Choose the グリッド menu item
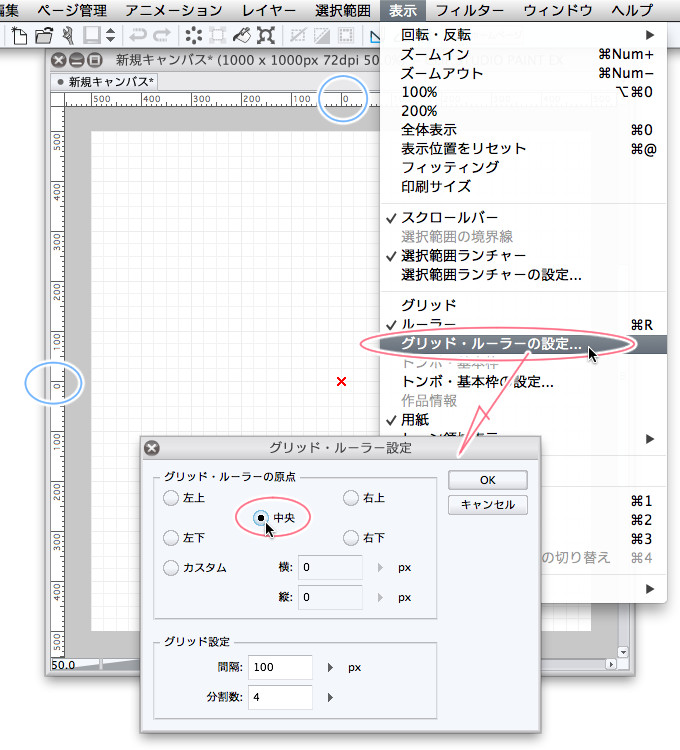This screenshot has width=680, height=750. [523, 305]
